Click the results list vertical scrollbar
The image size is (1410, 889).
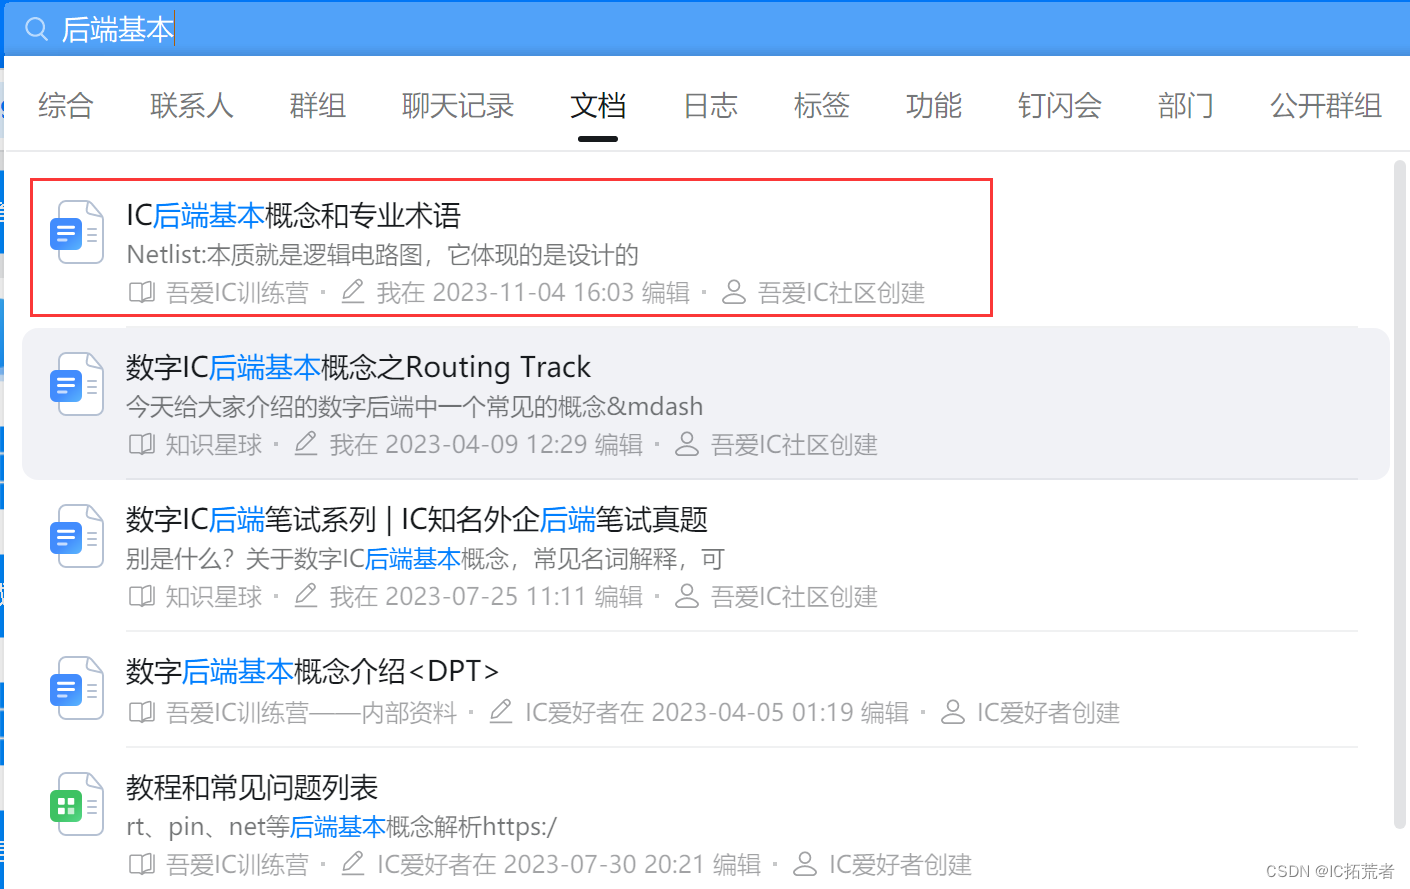tap(1400, 494)
